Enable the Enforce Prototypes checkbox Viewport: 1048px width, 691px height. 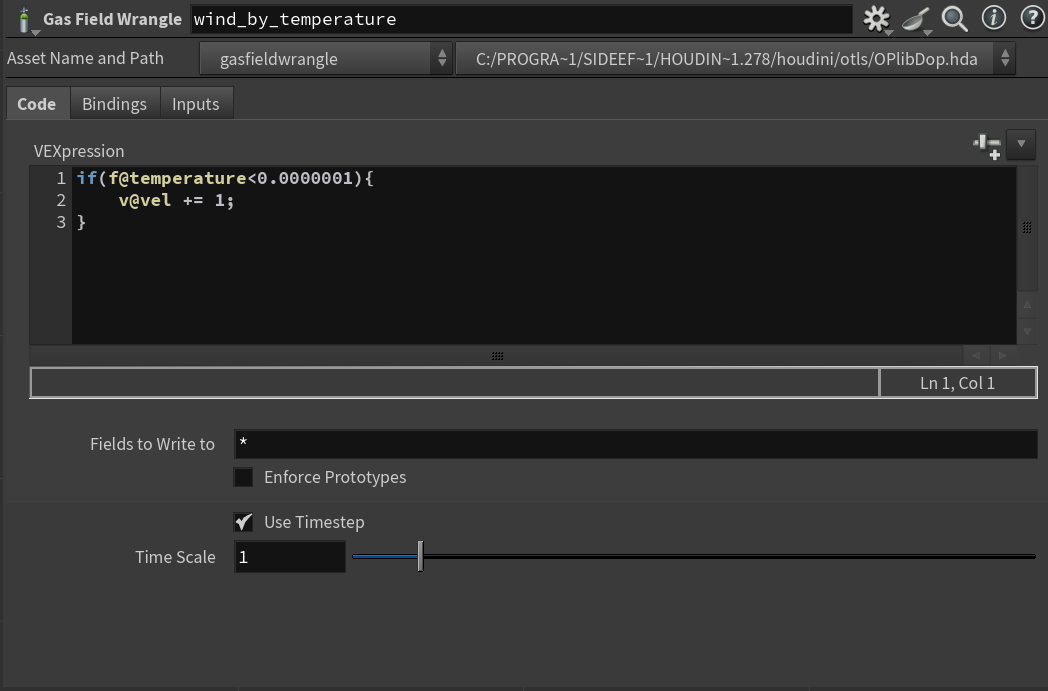[243, 477]
